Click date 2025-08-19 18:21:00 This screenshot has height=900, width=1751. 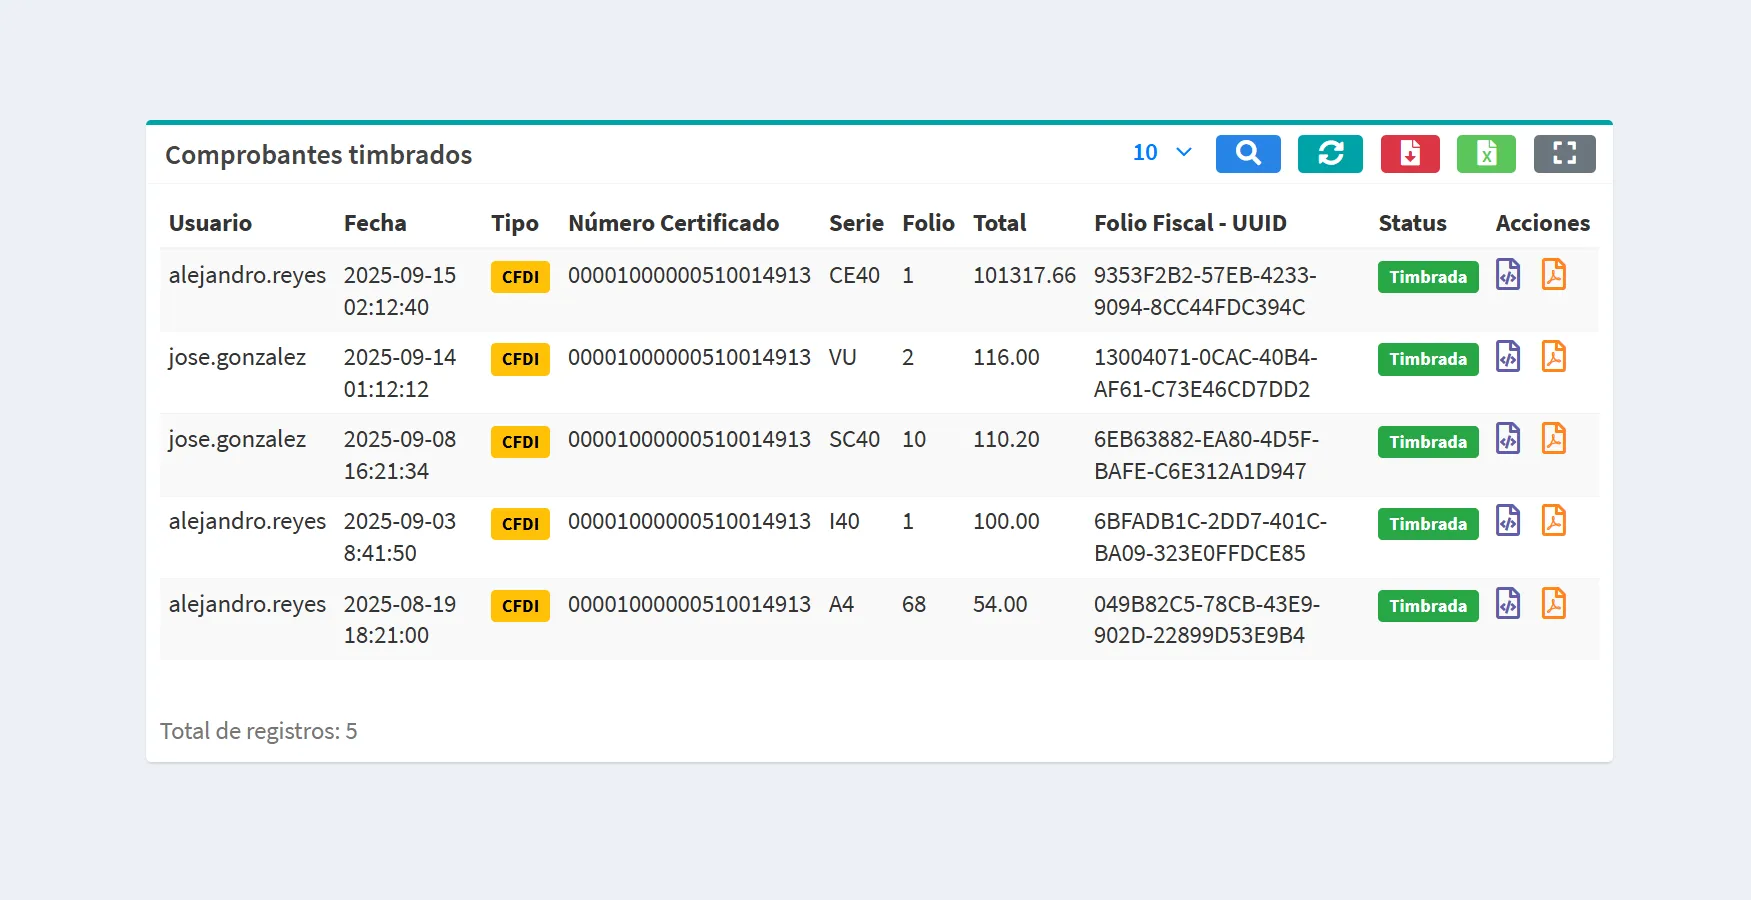(x=400, y=619)
